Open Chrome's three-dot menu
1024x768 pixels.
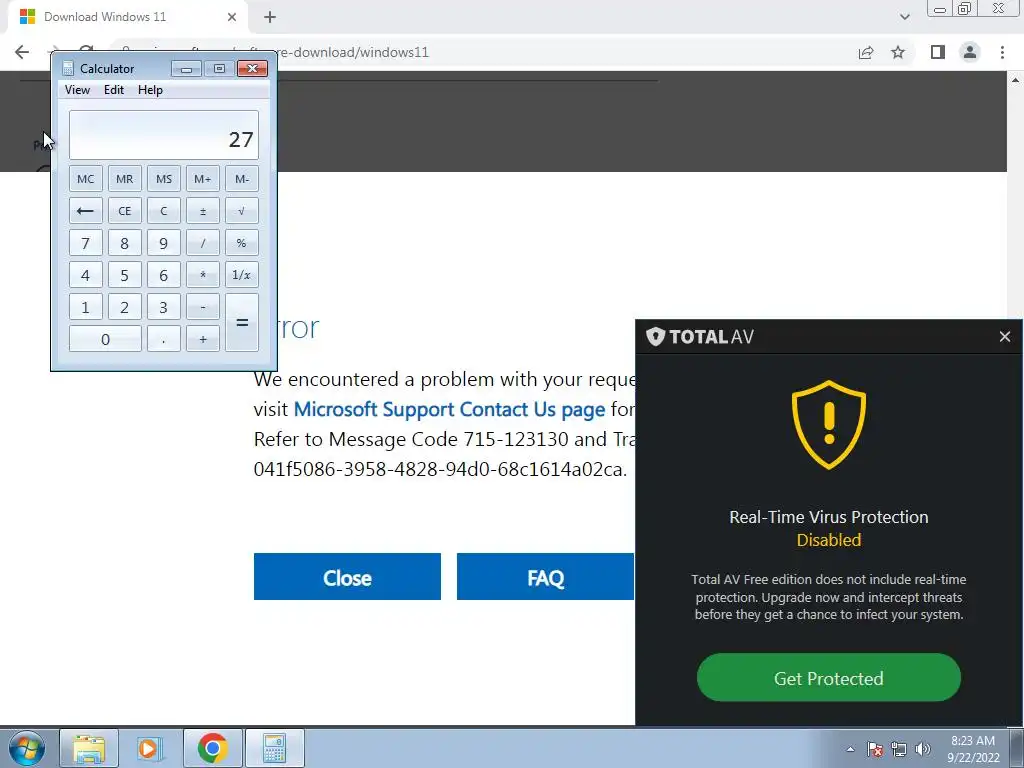point(1002,52)
